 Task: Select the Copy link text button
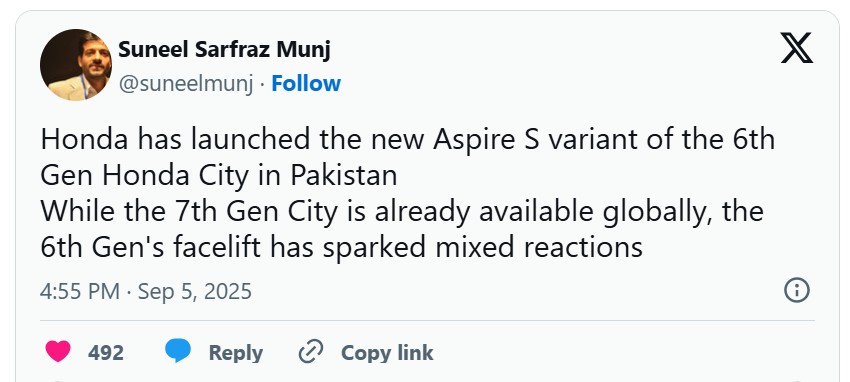(387, 353)
